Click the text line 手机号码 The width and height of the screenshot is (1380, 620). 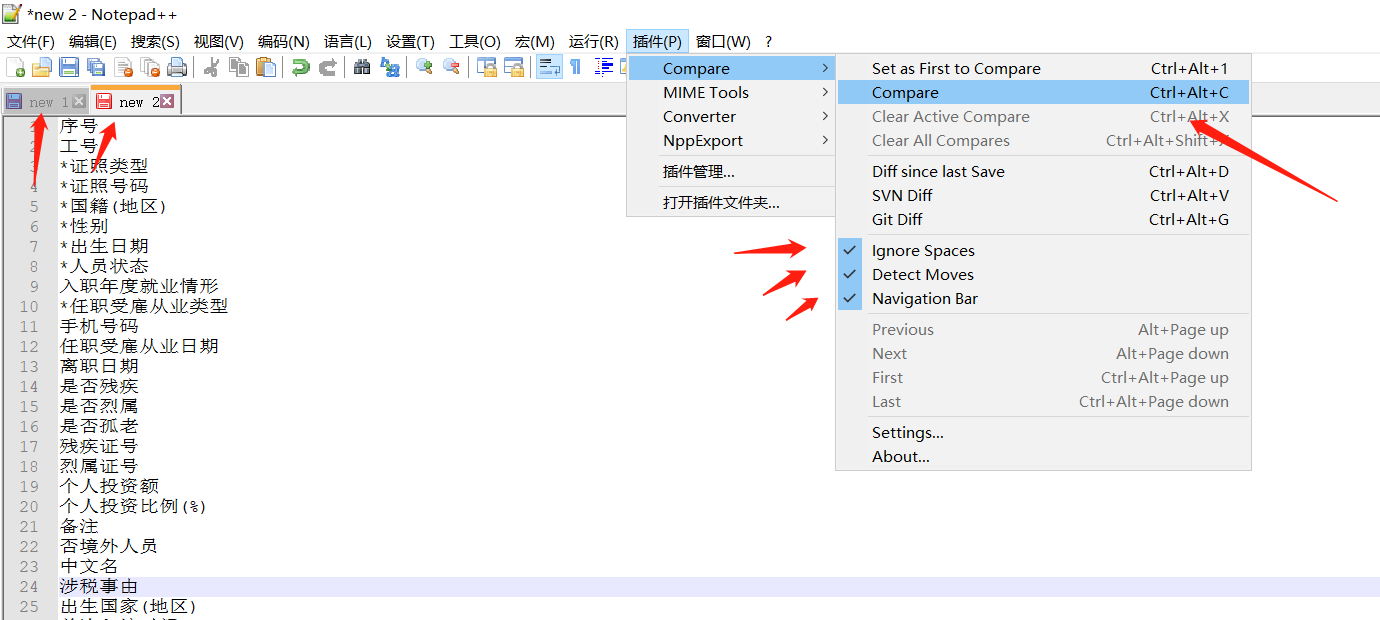pos(99,326)
